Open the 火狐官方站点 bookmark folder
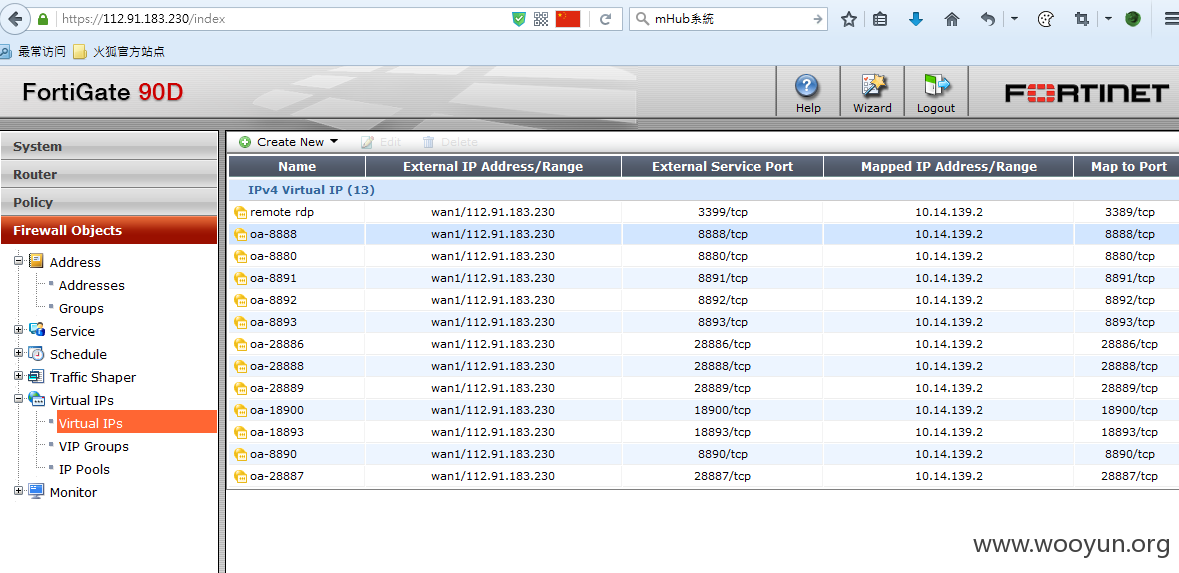 point(119,52)
